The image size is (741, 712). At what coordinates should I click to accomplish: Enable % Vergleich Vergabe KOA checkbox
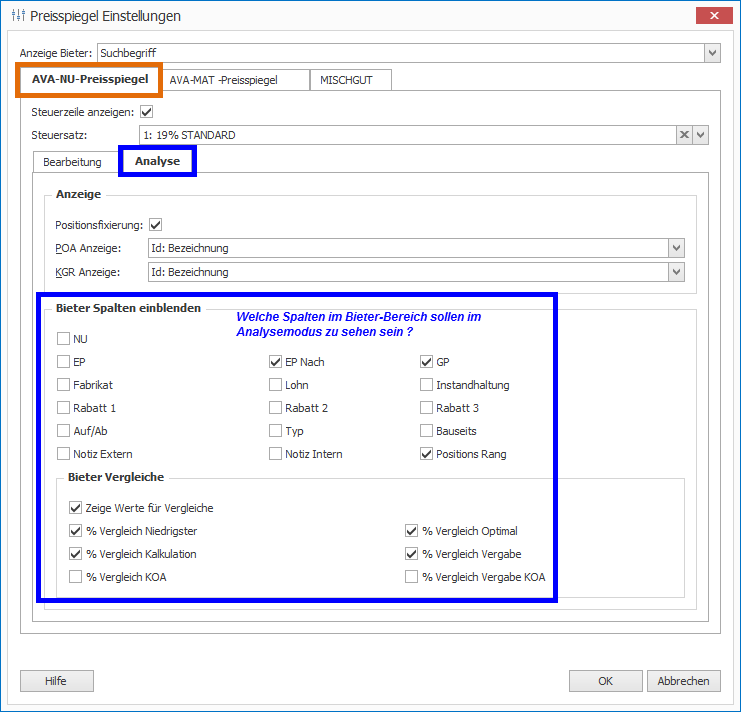click(x=411, y=576)
